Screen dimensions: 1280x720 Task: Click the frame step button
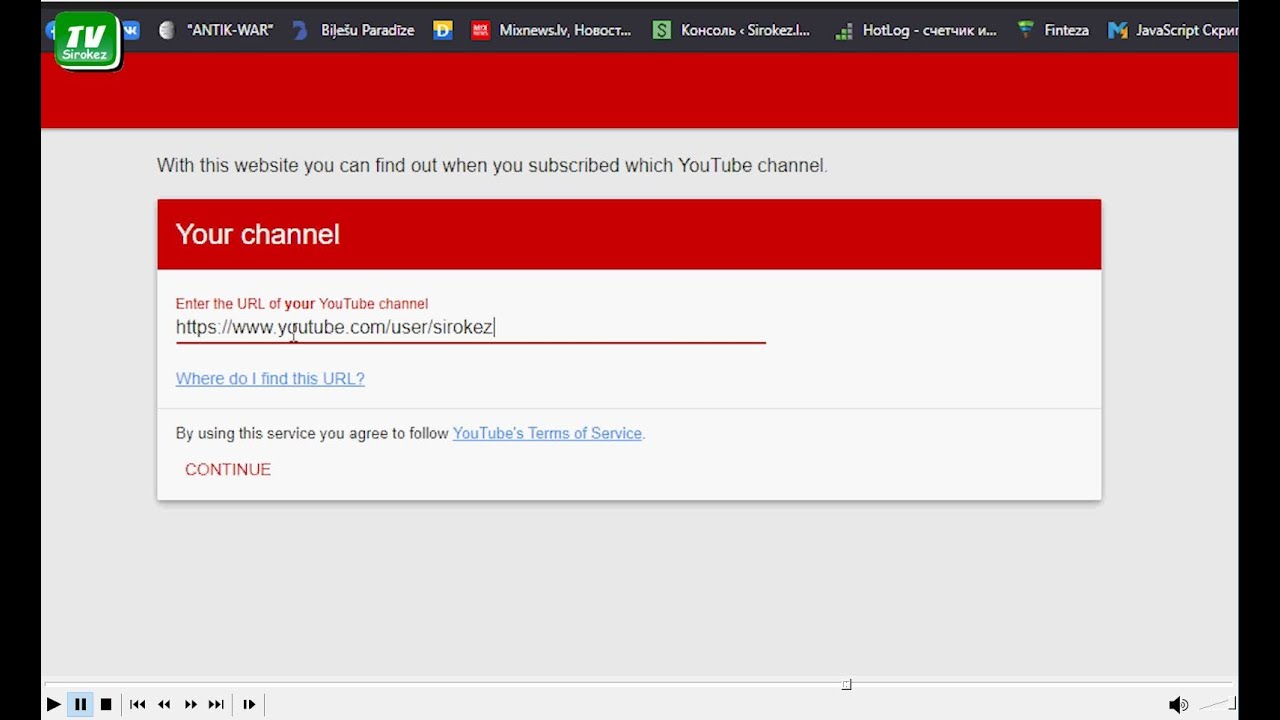[249, 704]
